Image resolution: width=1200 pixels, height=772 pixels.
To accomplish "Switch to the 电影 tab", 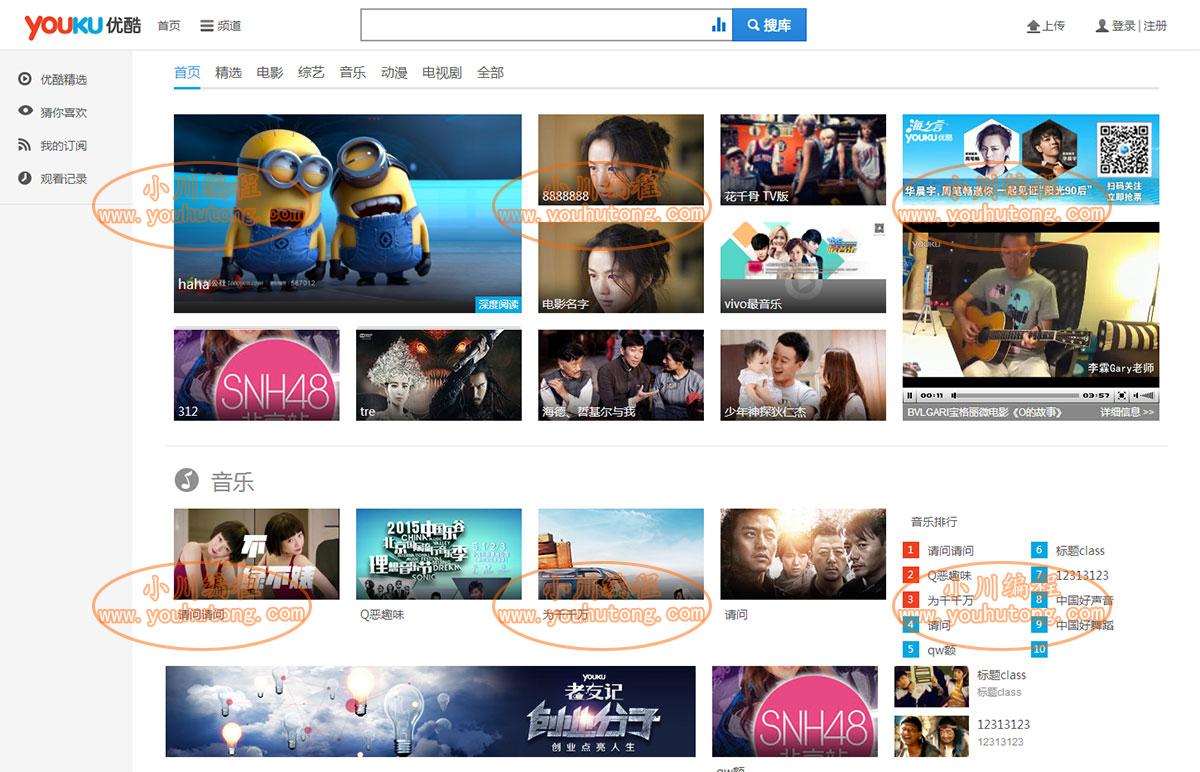I will click(270, 73).
